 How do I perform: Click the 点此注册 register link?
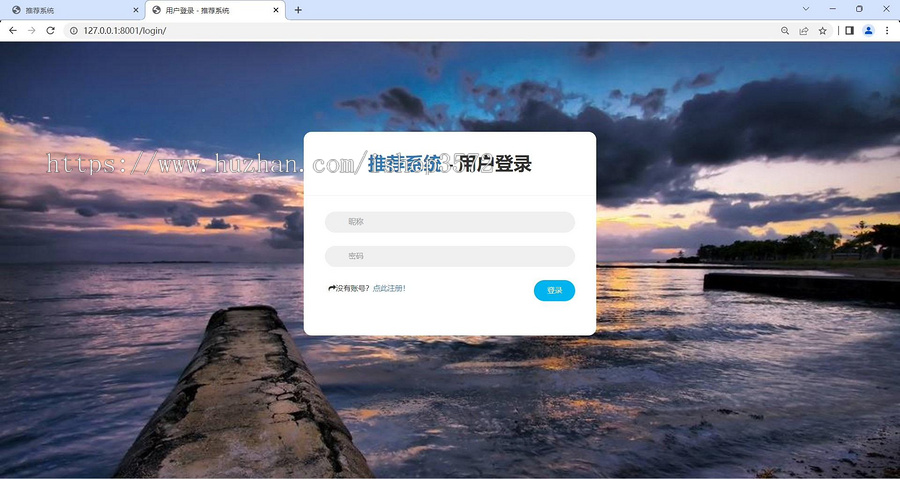pyautogui.click(x=389, y=289)
